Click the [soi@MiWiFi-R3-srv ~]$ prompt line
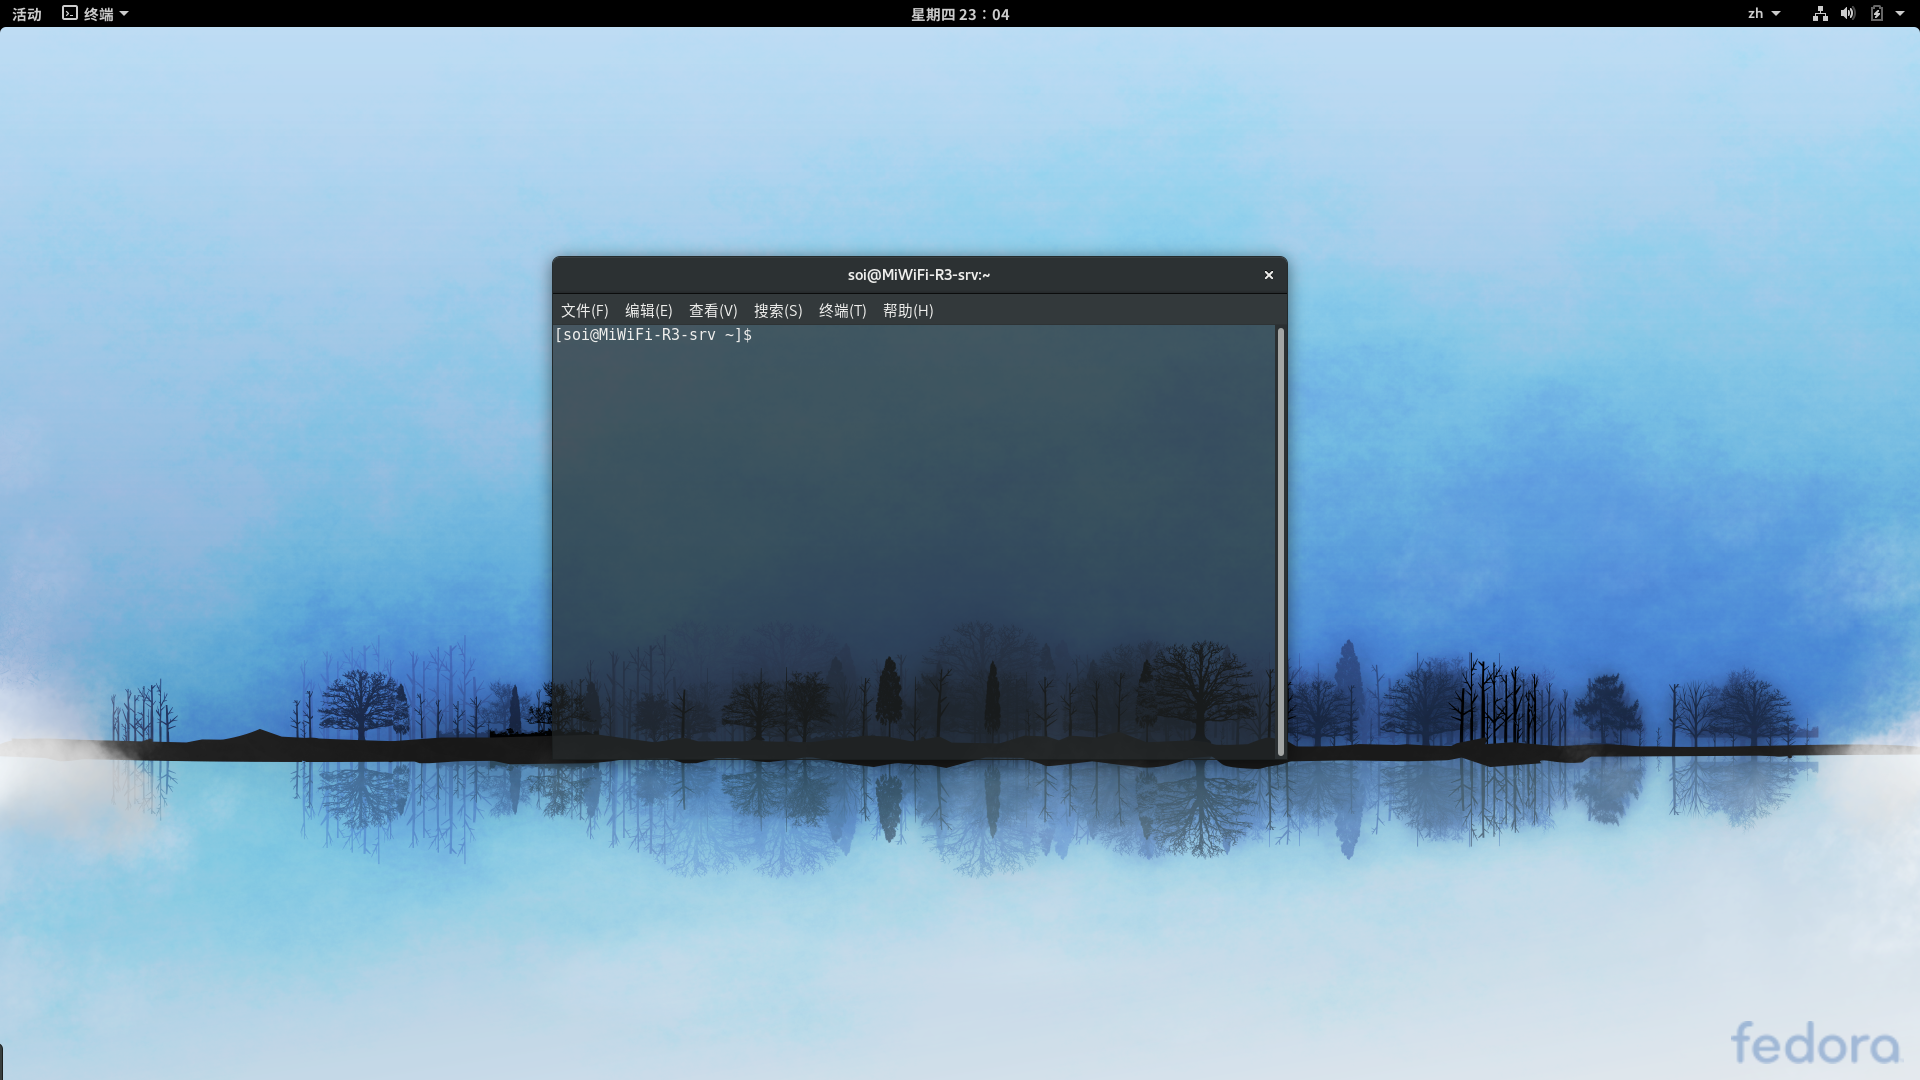Screen dimensions: 1920x1080 click(x=654, y=335)
